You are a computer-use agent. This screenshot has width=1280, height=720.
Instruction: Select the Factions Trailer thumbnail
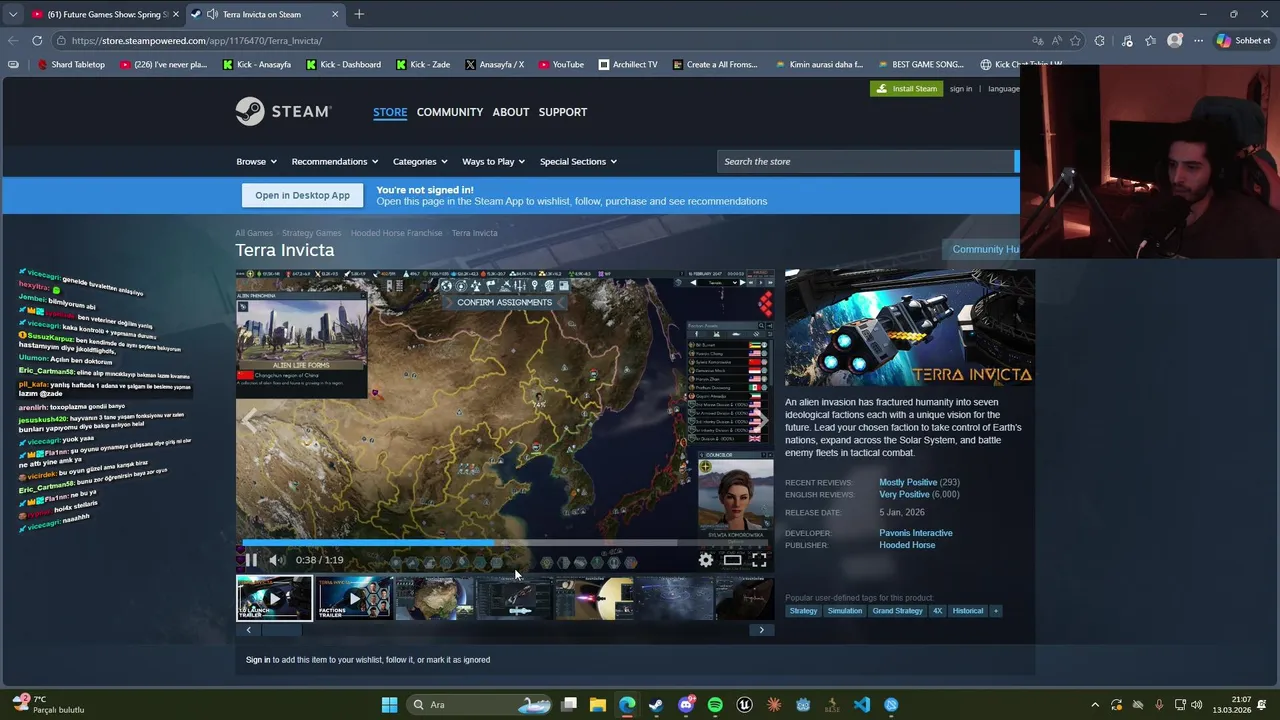tap(354, 598)
